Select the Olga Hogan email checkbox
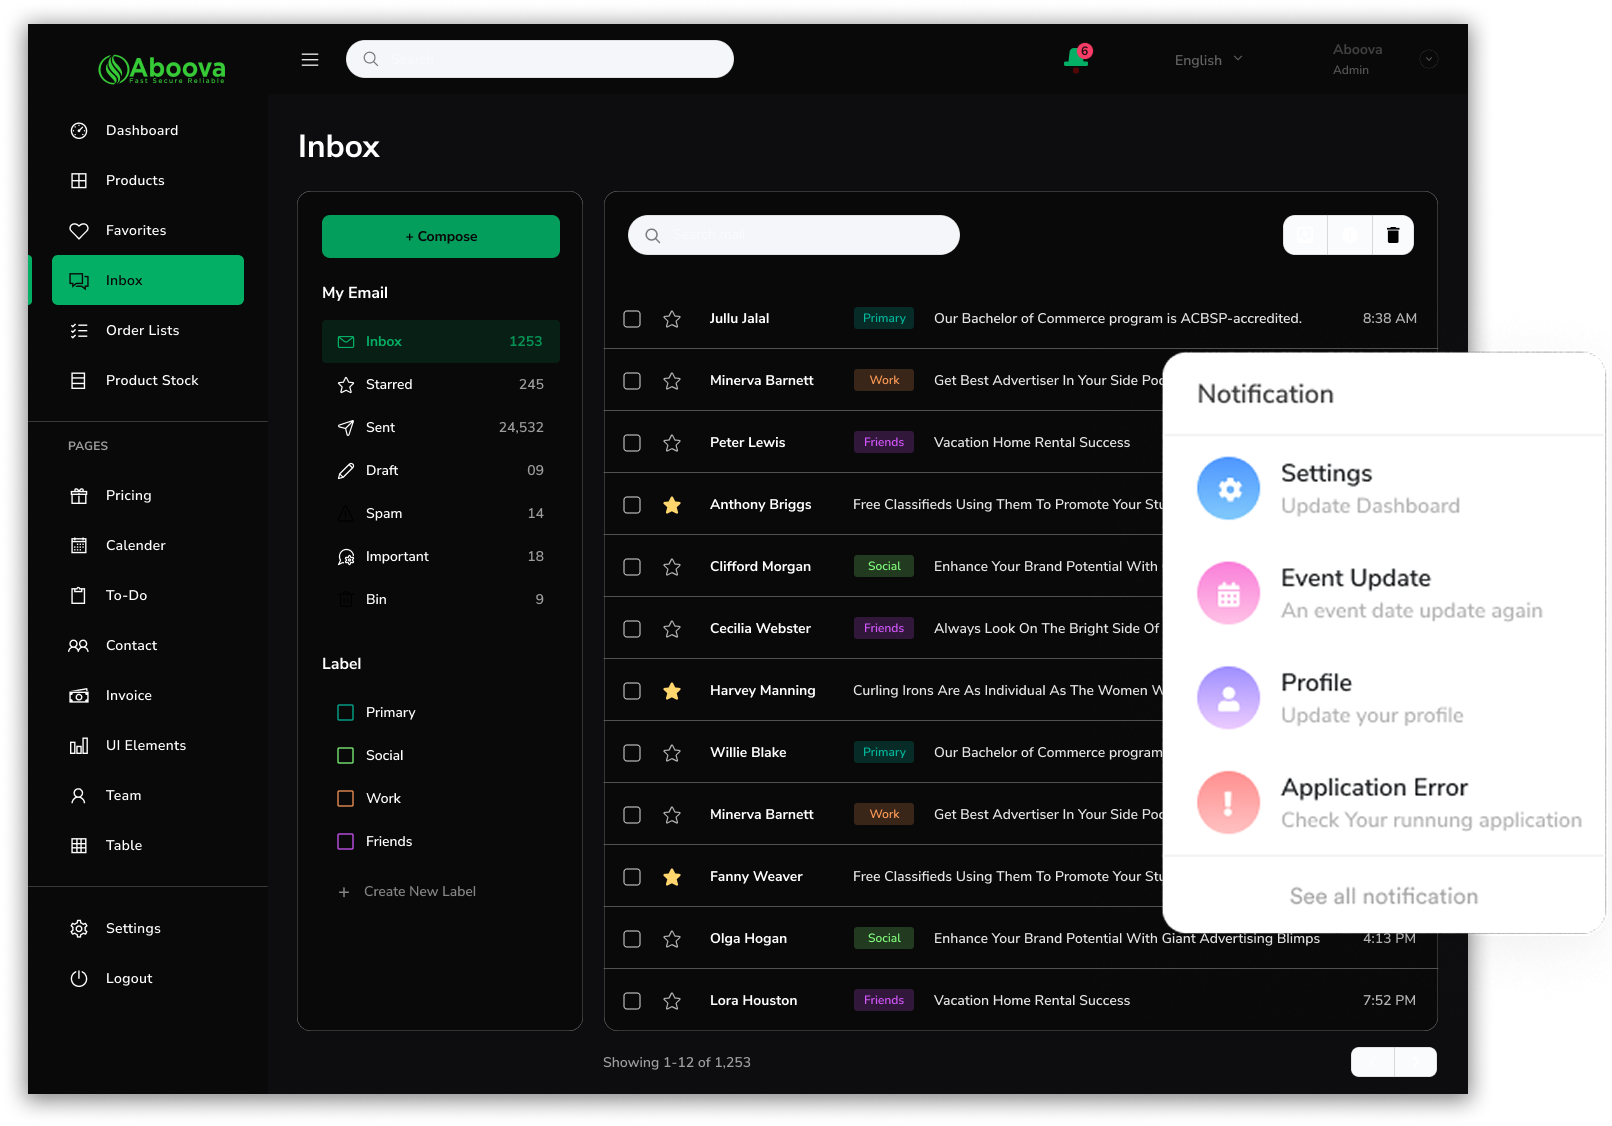Image resolution: width=1612 pixels, height=1126 pixels. [632, 938]
